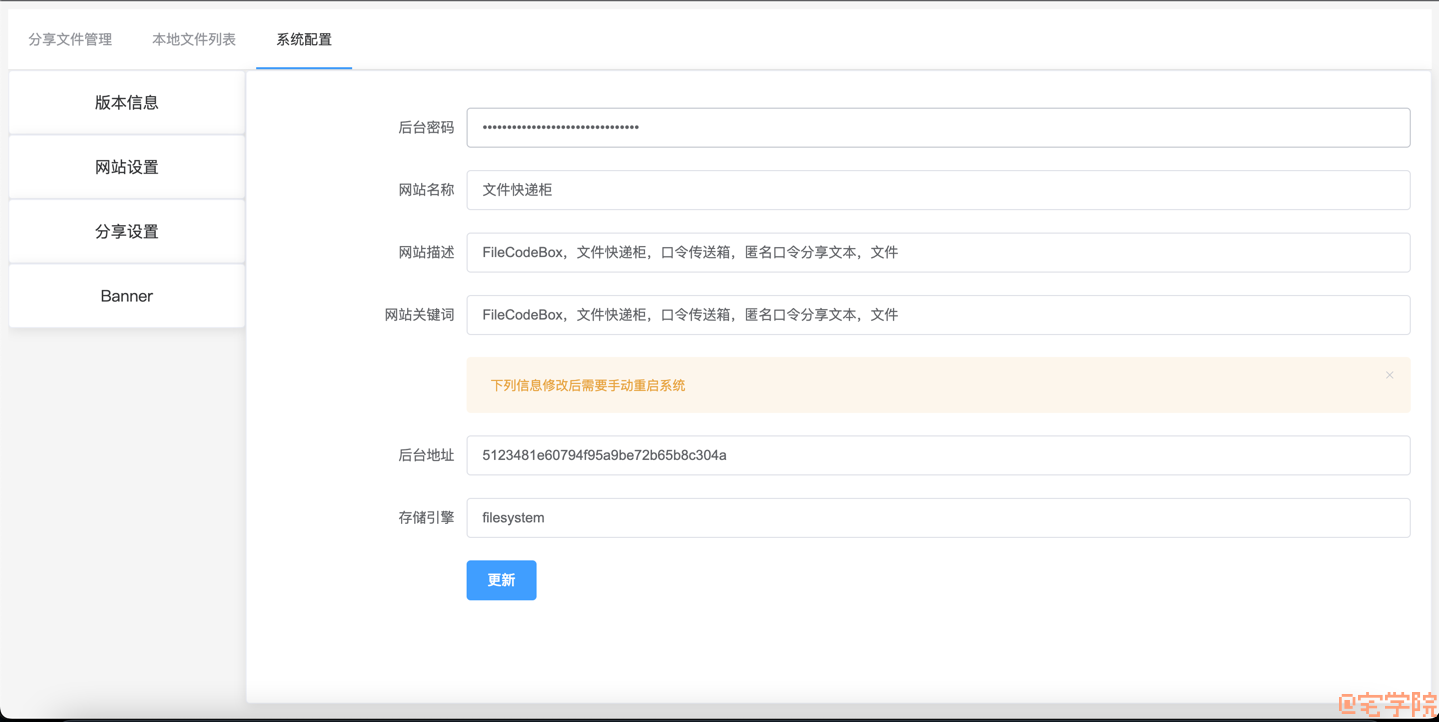Image resolution: width=1439 pixels, height=722 pixels.
Task: Edit the 网站描述 text field
Action: [x=937, y=253]
